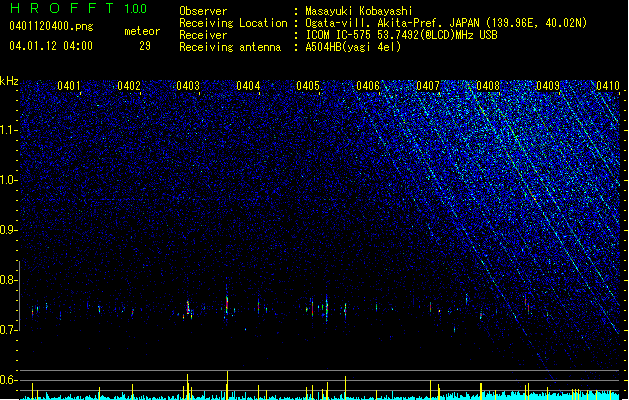
Task: Click the 0407 time marker
Action: (428, 86)
